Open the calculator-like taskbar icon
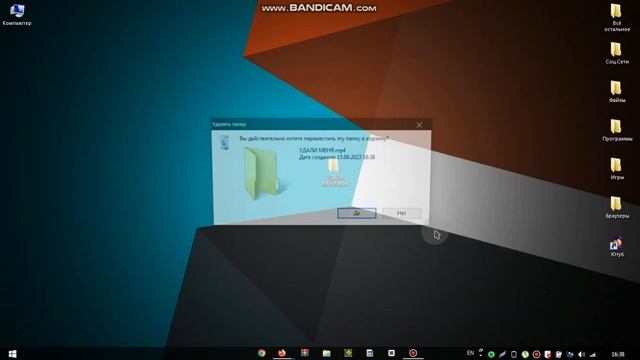This screenshot has height=360, width=640. click(x=369, y=353)
